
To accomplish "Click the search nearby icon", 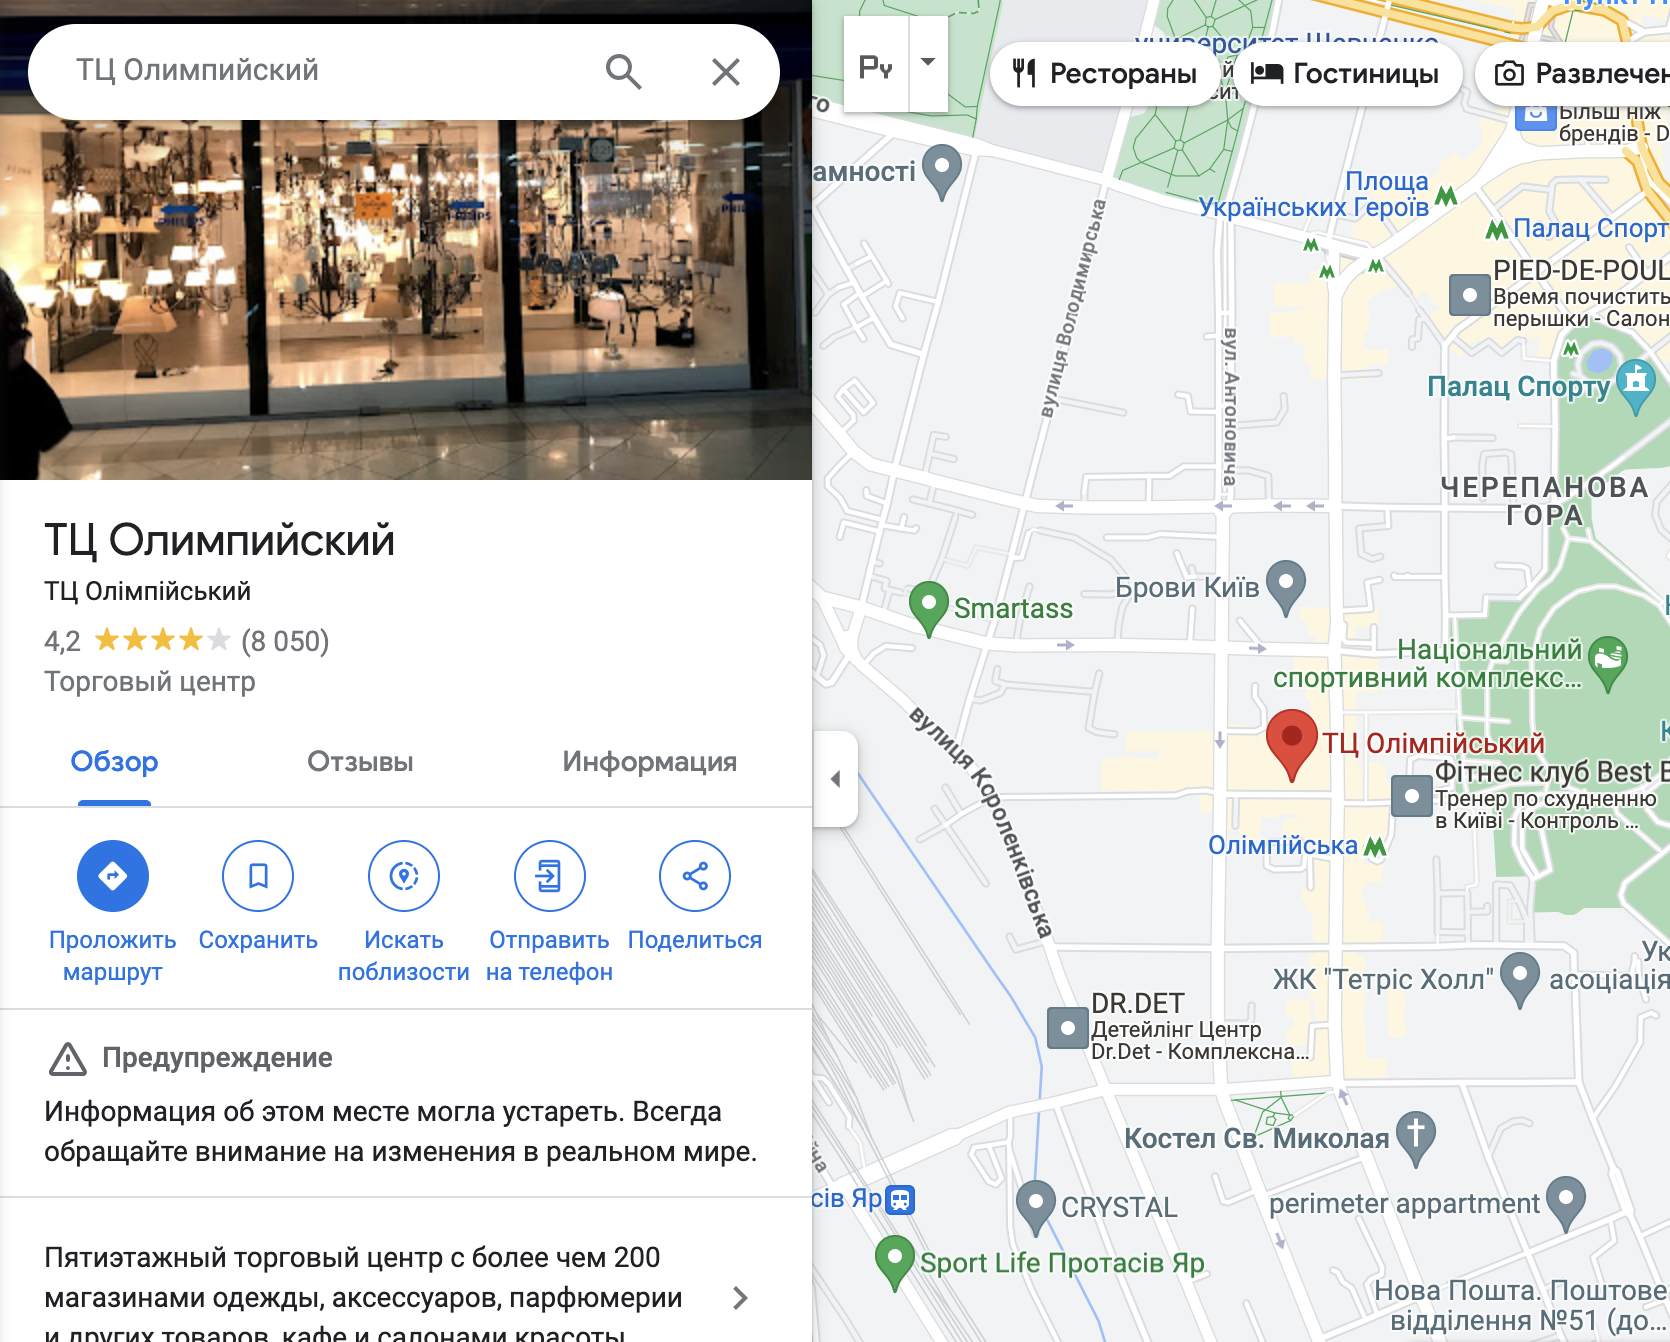I will click(404, 876).
